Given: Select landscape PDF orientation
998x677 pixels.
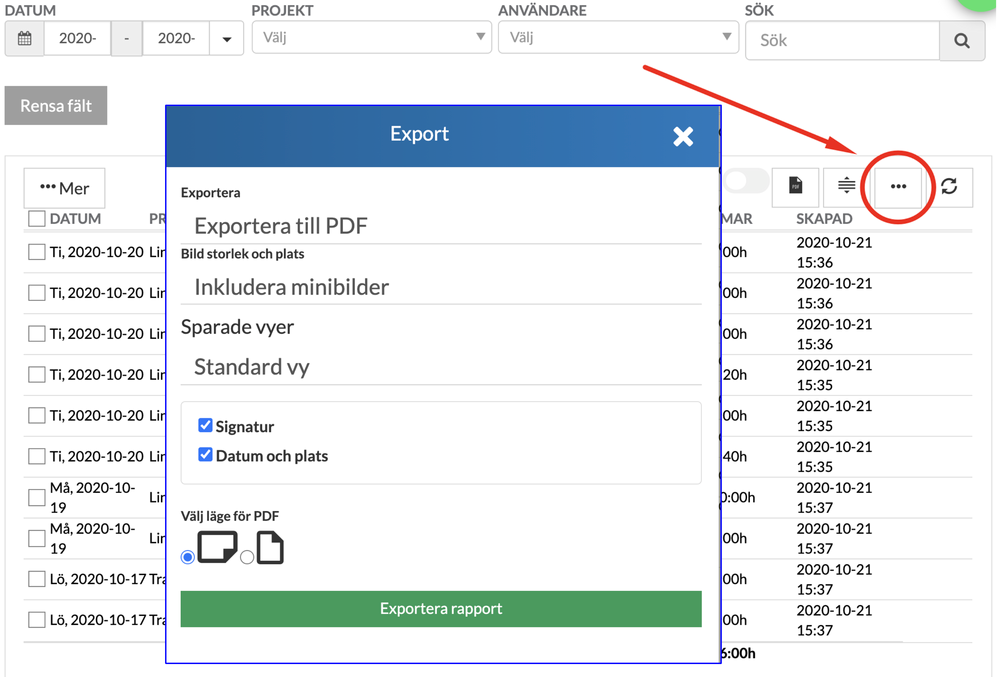Looking at the screenshot, I should [x=188, y=557].
